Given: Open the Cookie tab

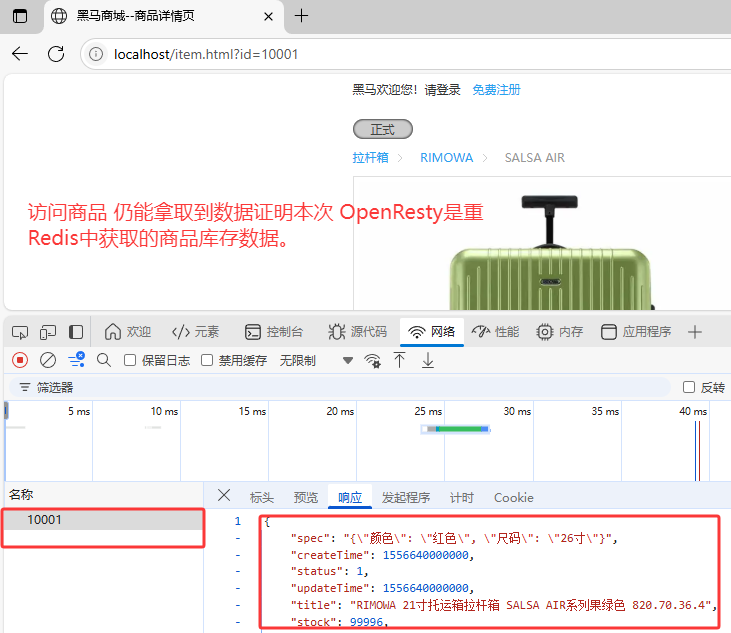Looking at the screenshot, I should coord(513,497).
